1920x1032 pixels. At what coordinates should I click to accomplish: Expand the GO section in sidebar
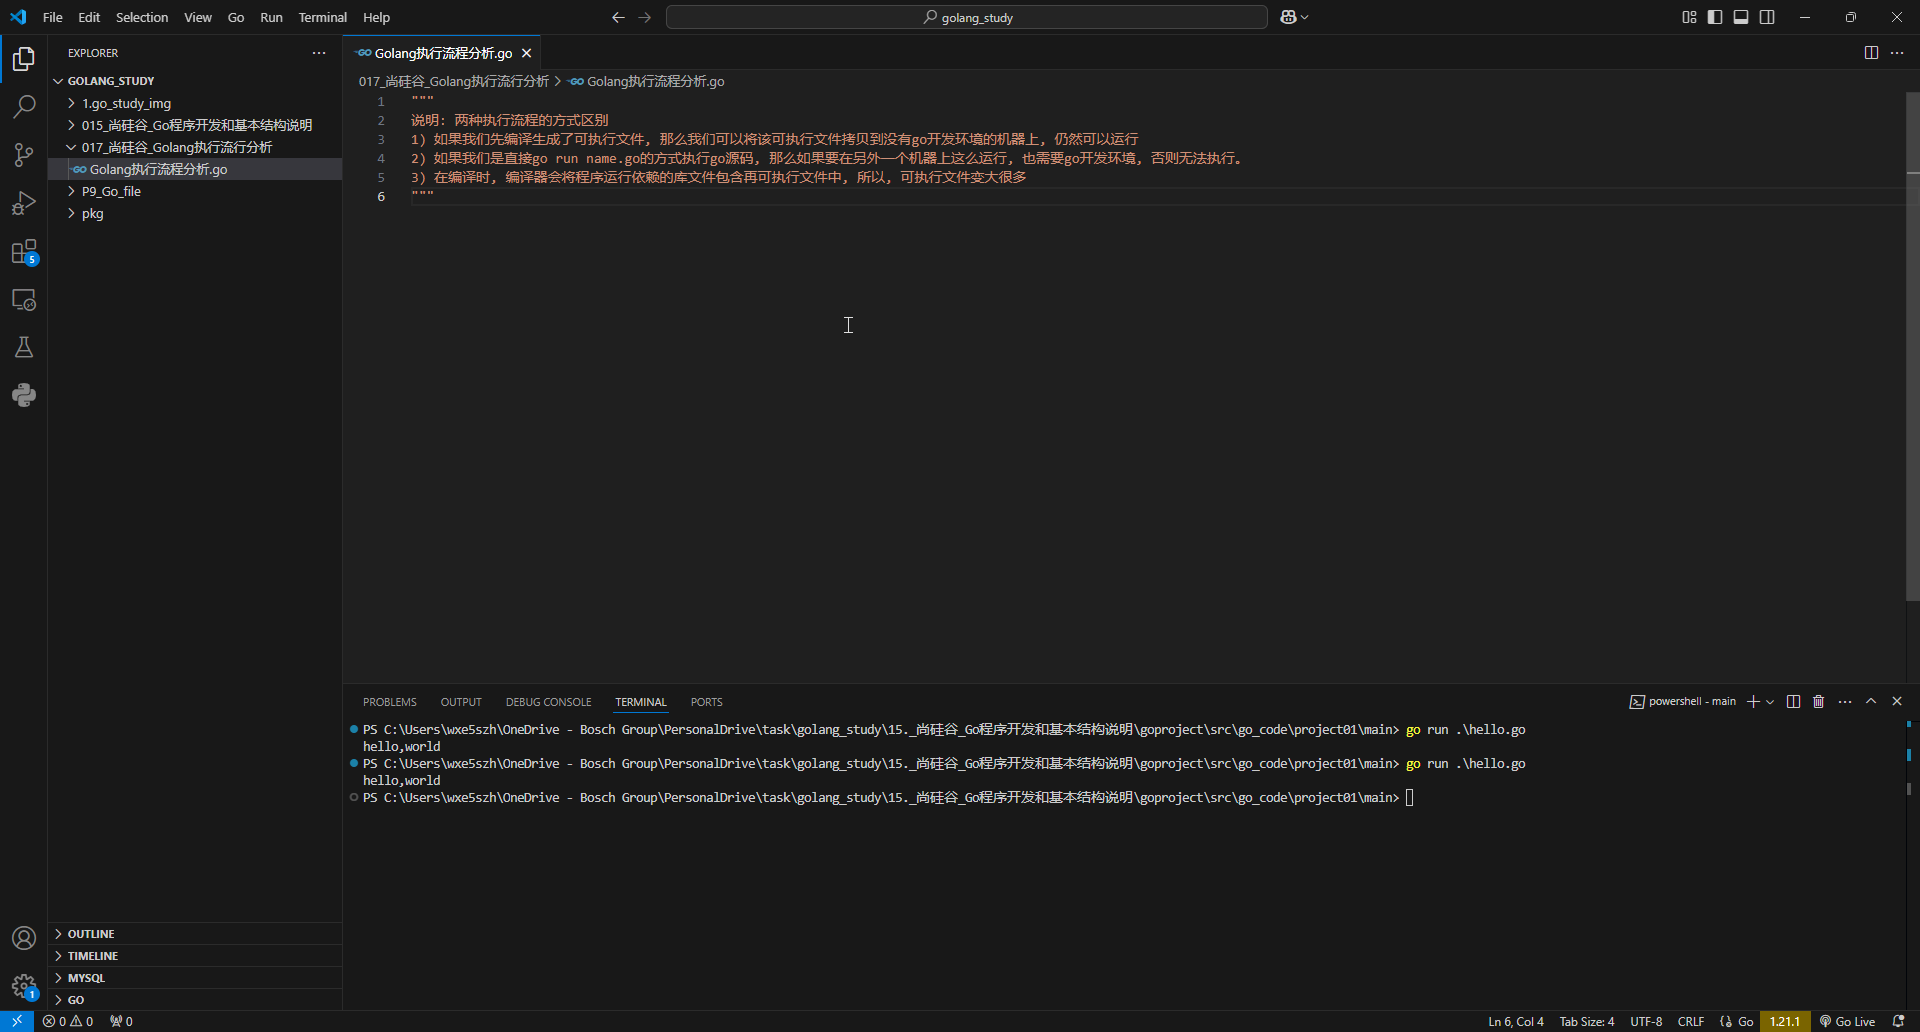195,1000
